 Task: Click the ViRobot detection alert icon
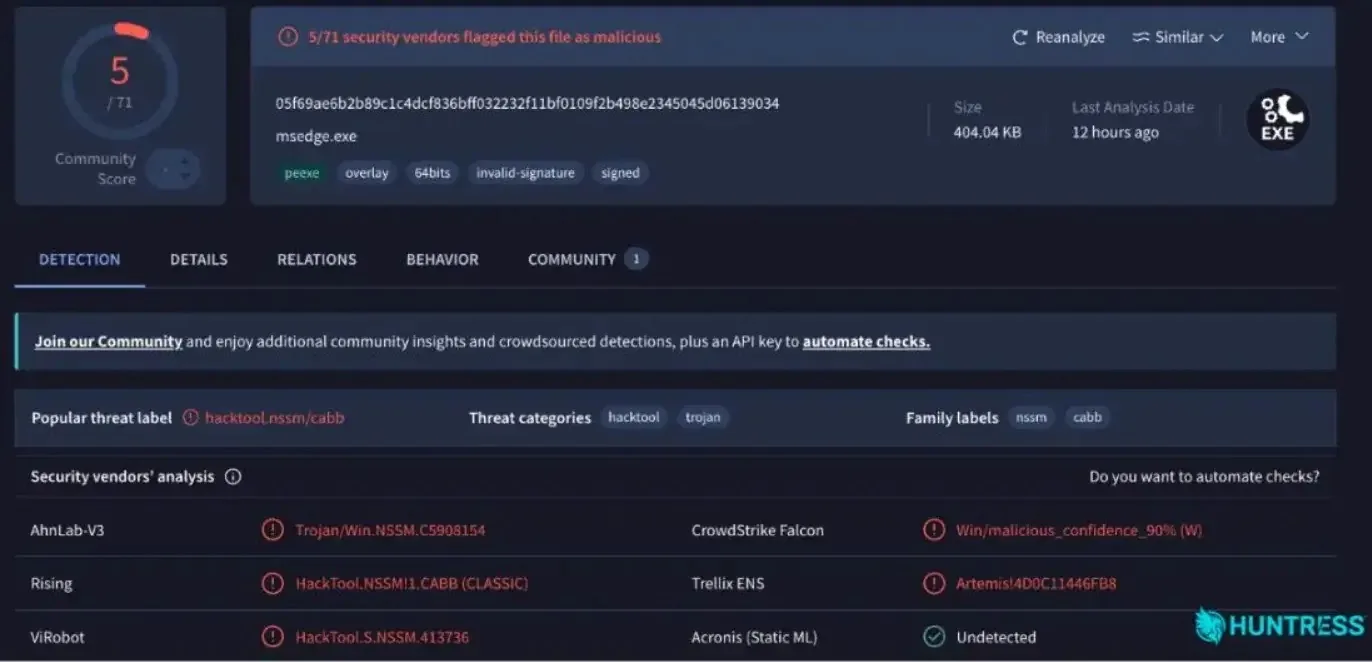(x=272, y=637)
